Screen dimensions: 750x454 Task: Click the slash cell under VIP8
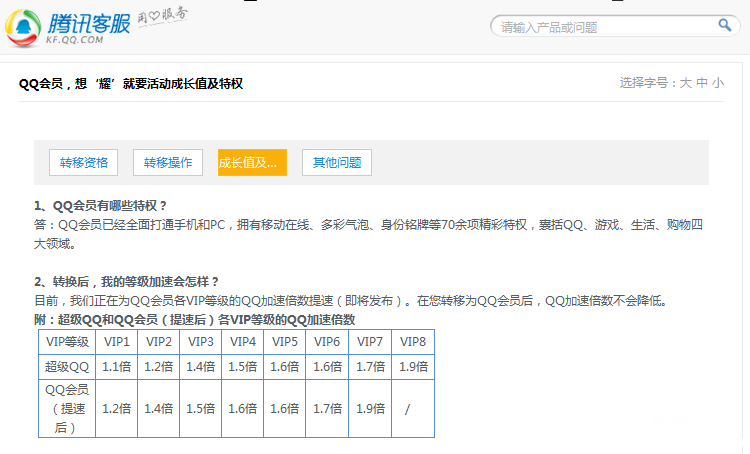(413, 409)
